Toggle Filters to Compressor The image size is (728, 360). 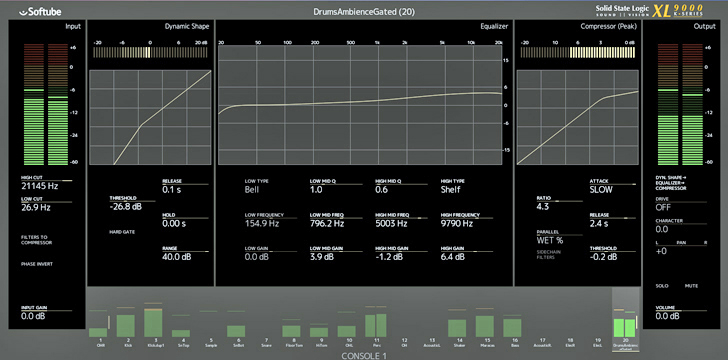click(36, 240)
